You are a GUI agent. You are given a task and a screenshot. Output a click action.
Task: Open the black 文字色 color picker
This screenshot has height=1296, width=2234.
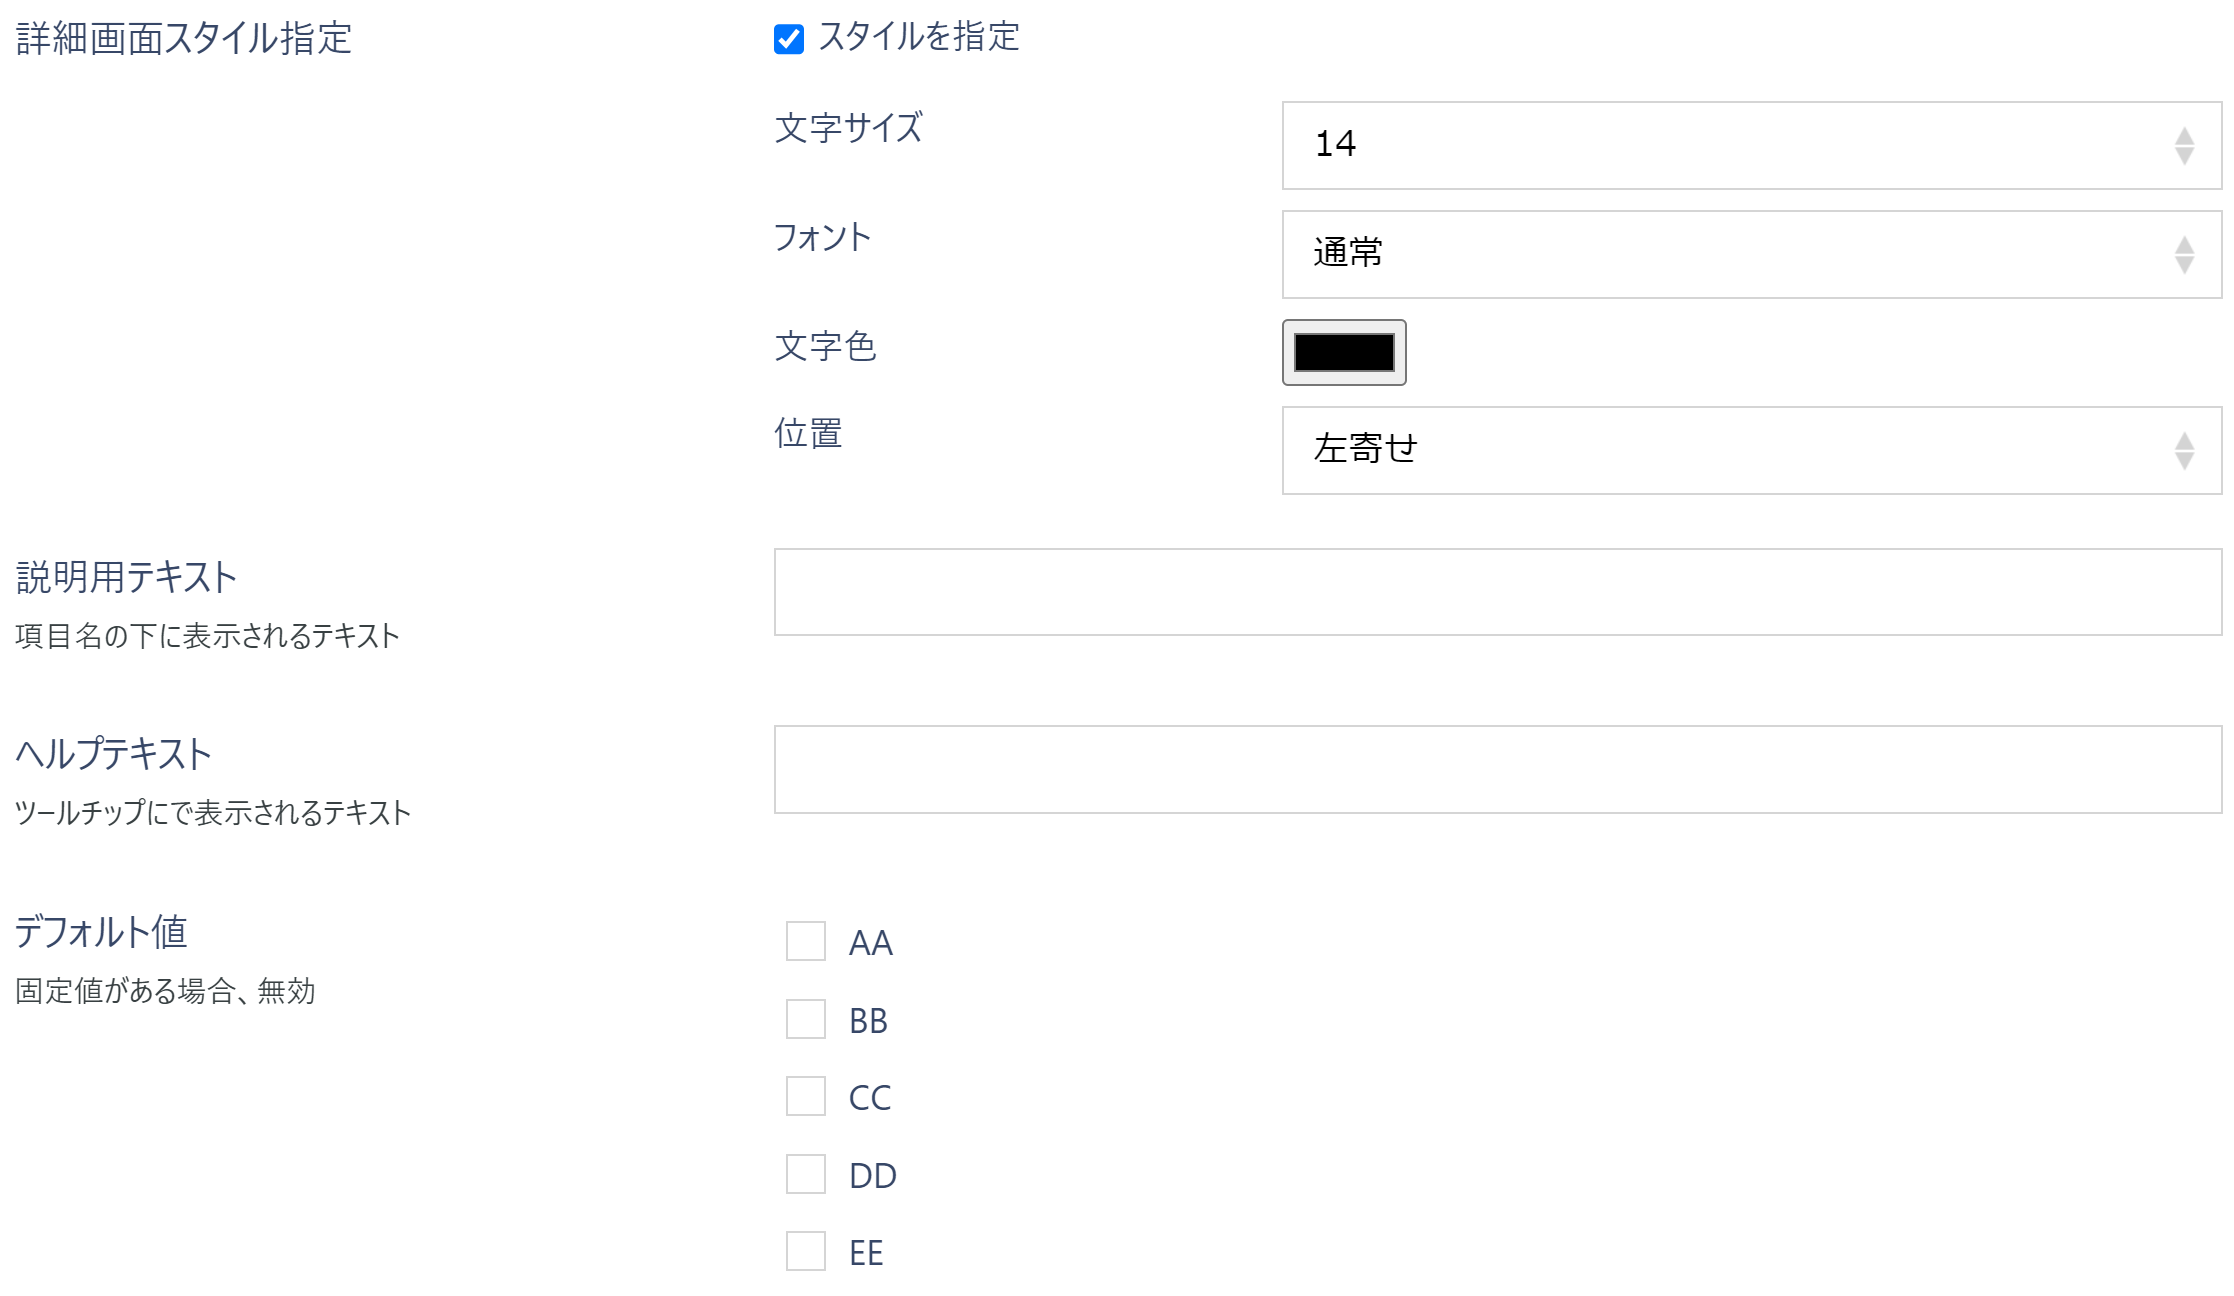pos(1344,352)
